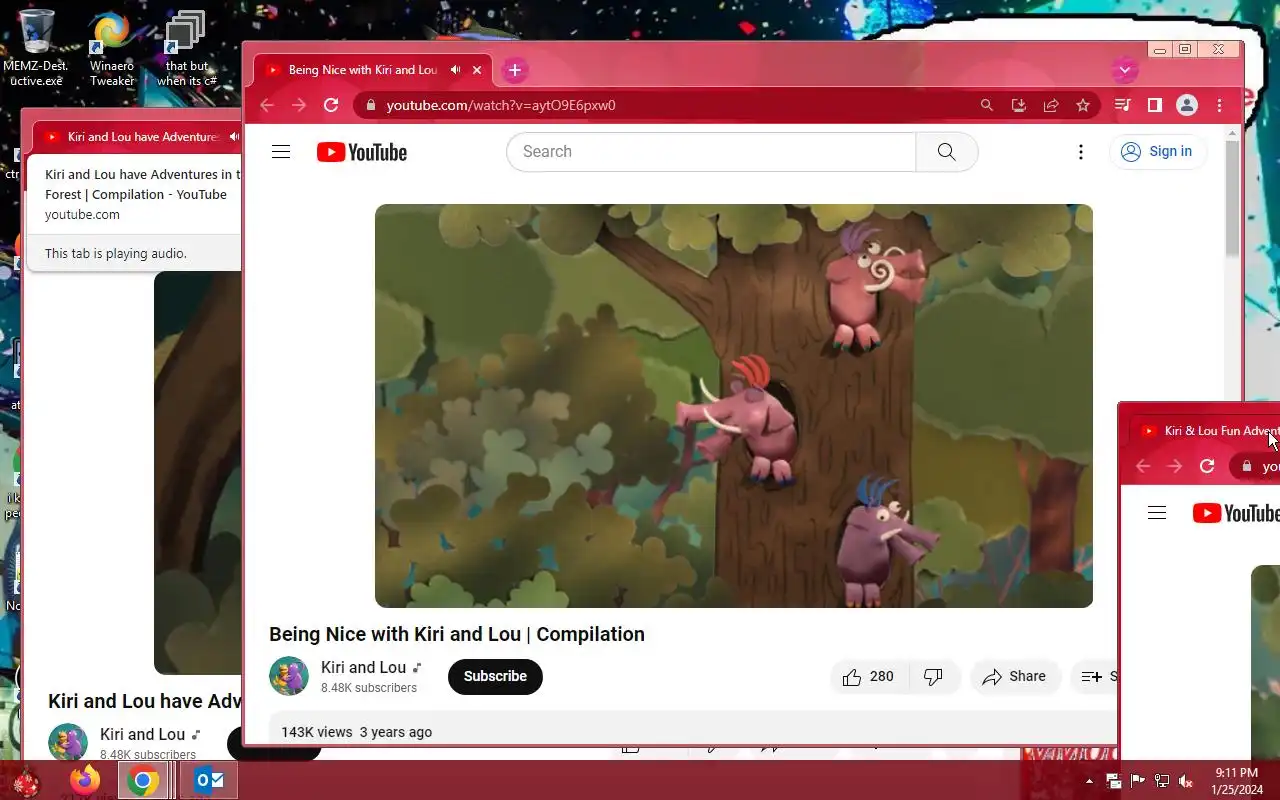Click the Kiri and Lou channel avatar in front window
Viewport: 1280px width, 800px height.
click(x=289, y=676)
